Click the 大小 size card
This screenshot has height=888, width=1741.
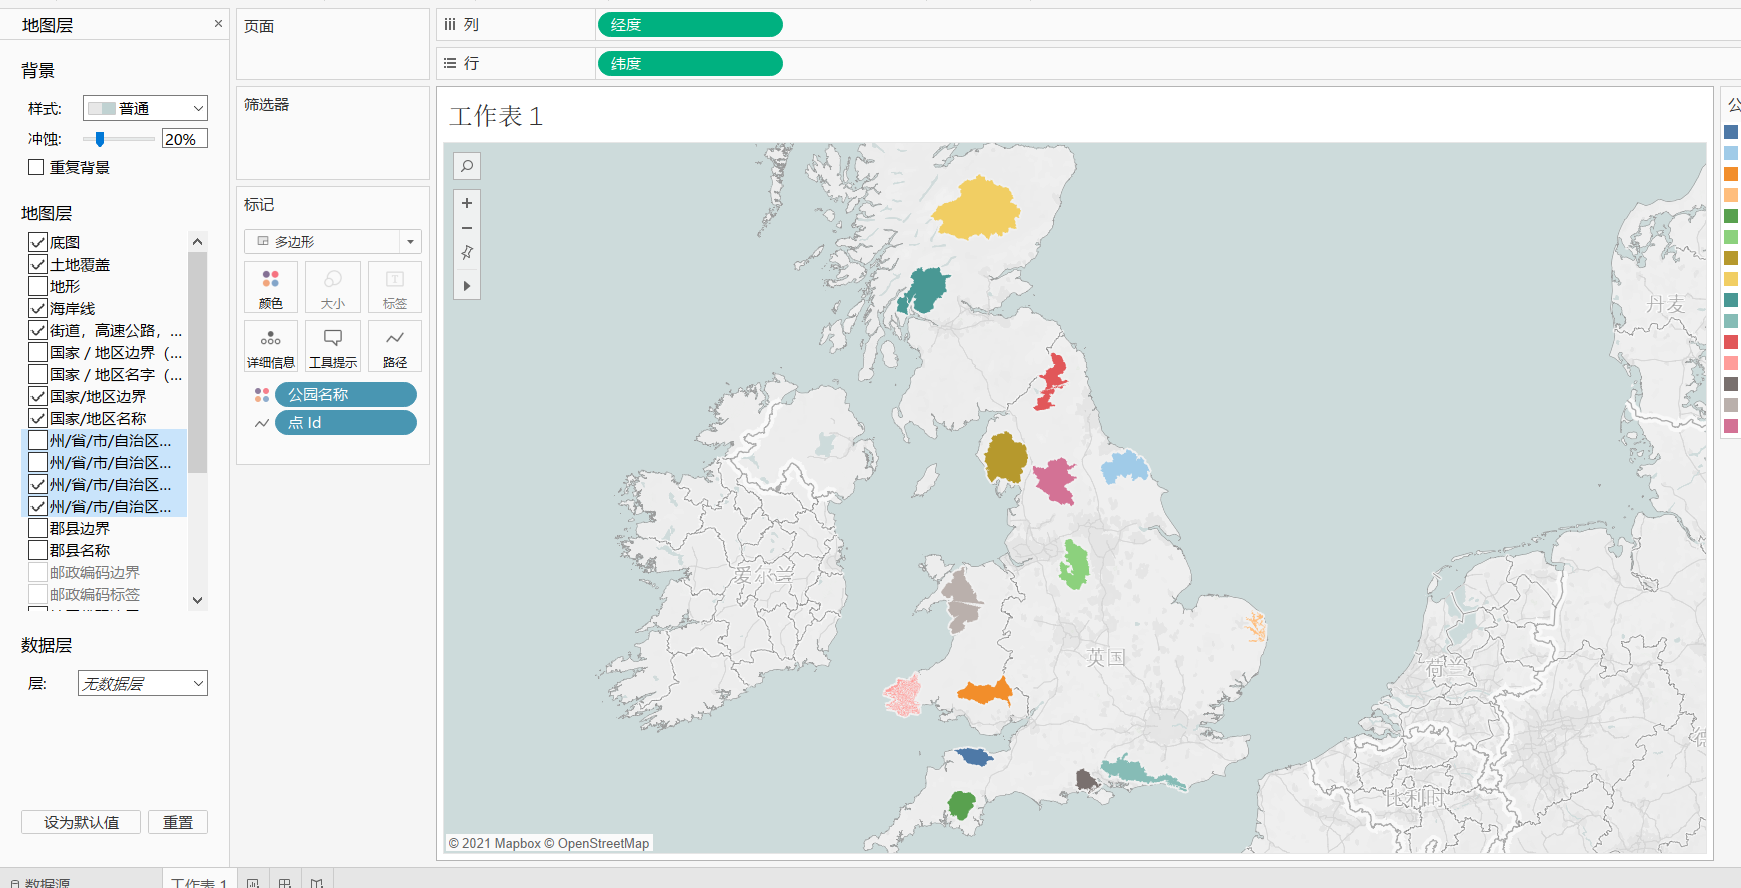pos(333,288)
